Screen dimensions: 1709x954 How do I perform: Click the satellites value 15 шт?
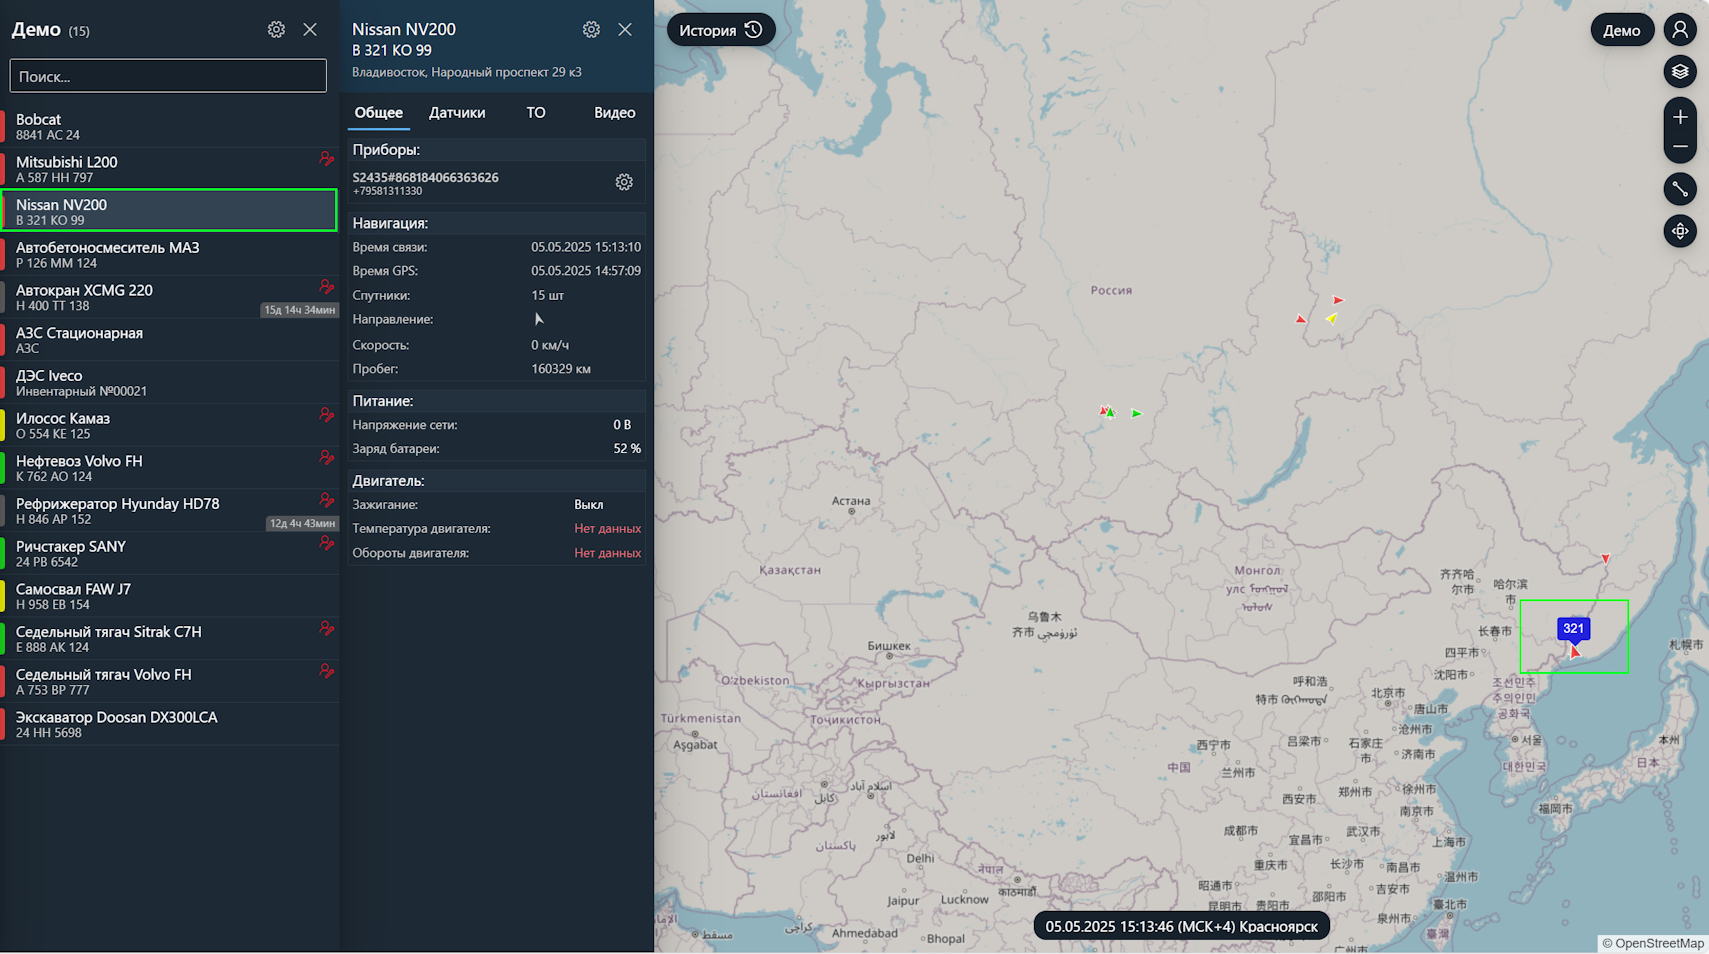[547, 296]
